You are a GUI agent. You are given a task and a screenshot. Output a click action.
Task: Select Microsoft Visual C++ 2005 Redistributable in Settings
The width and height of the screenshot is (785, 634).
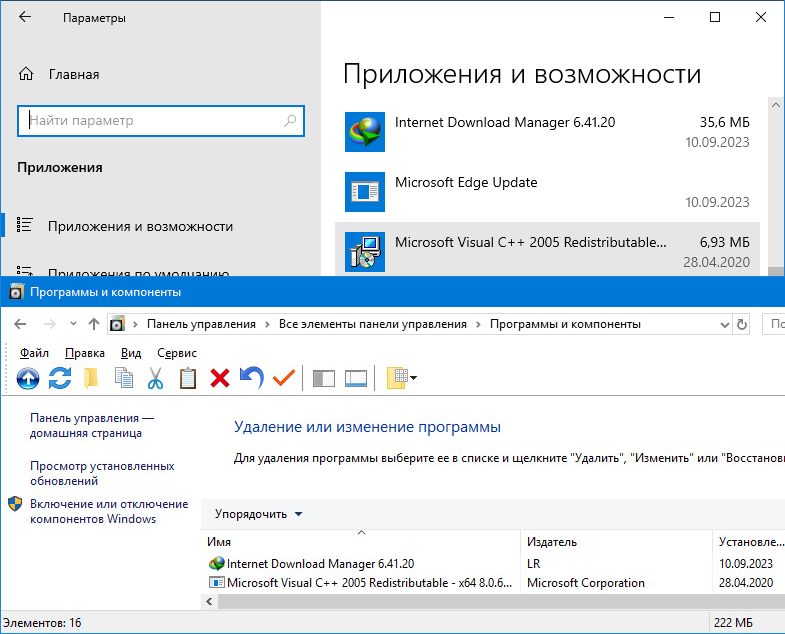tap(547, 249)
